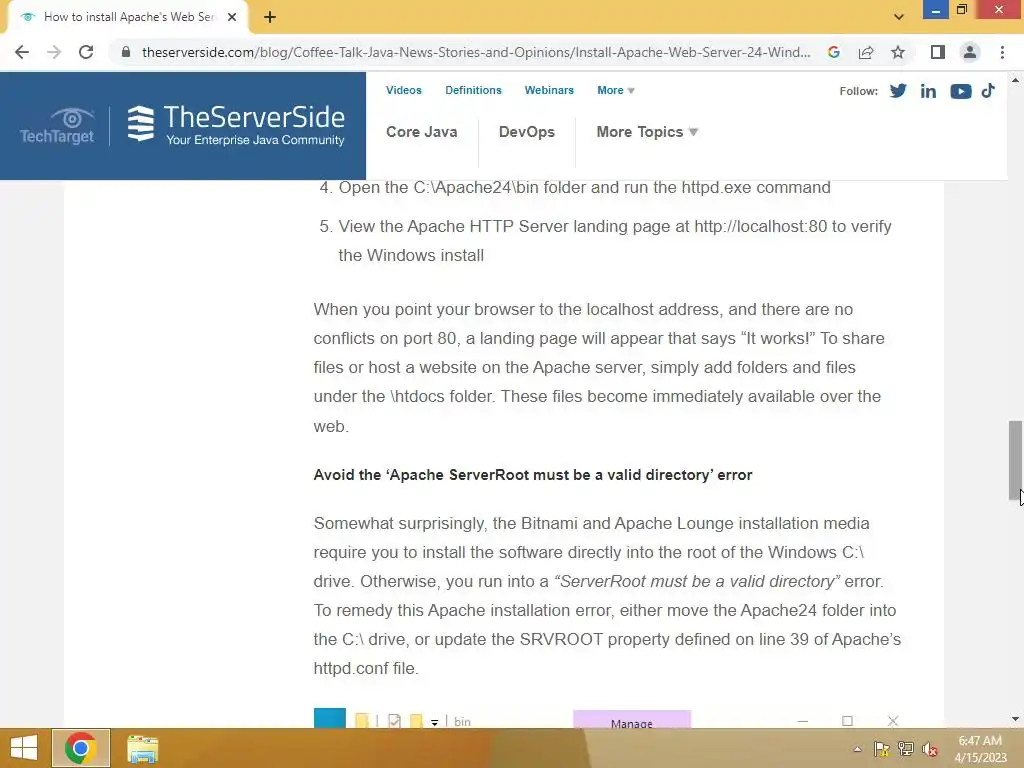The image size is (1024, 768).
Task: Click Chrome icon in taskbar
Action: [81, 748]
